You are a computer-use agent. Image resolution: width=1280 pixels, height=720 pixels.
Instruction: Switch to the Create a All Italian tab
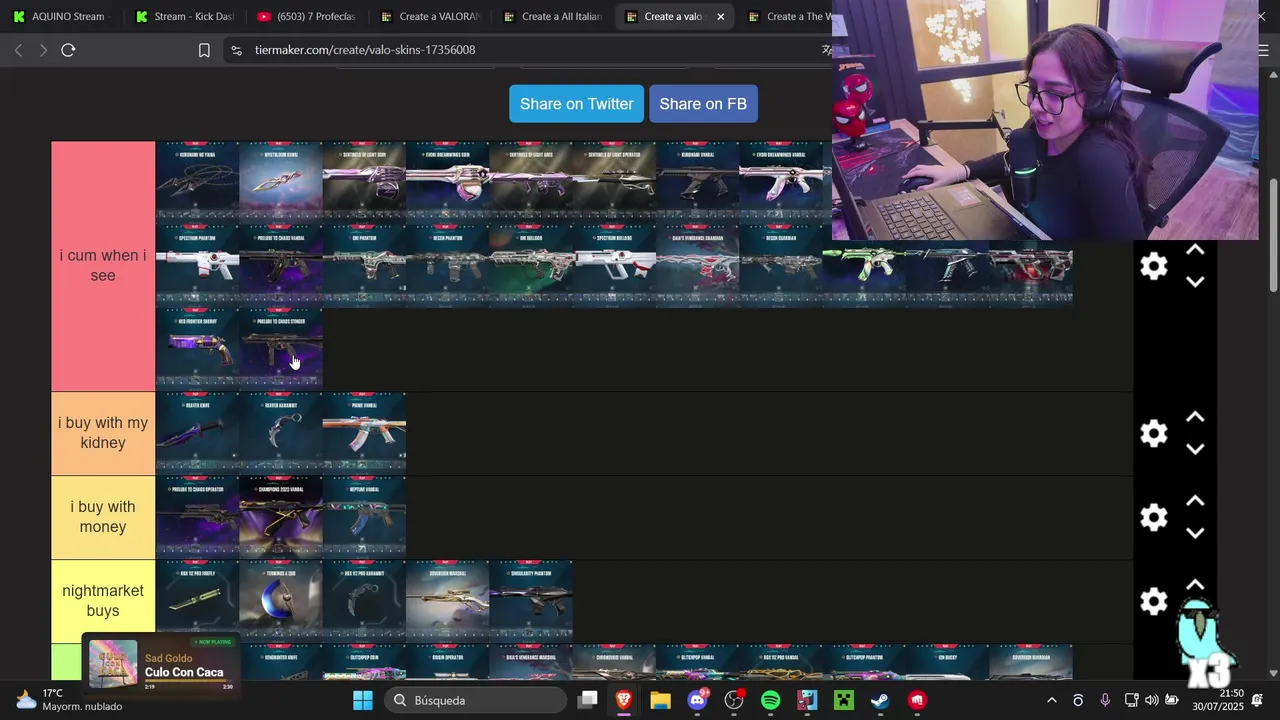(x=551, y=16)
